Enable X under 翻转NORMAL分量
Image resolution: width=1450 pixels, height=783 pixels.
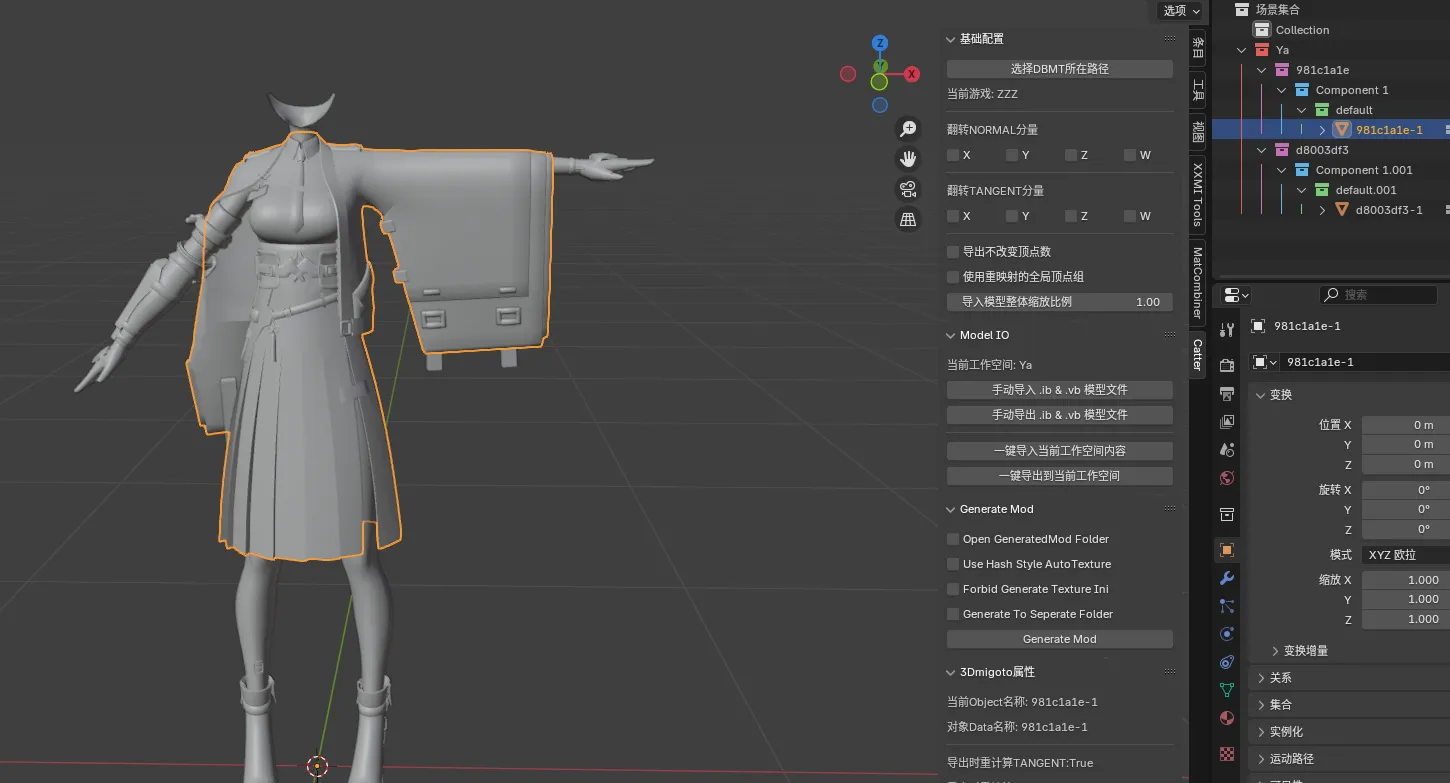953,155
